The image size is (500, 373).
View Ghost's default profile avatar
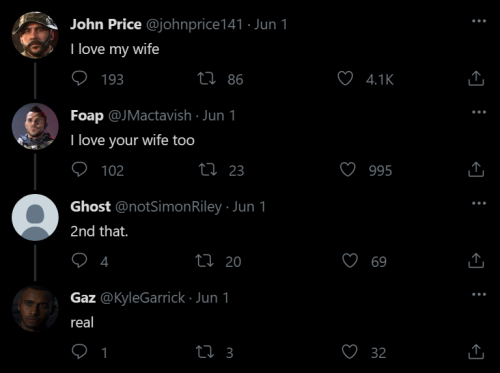pos(35,217)
